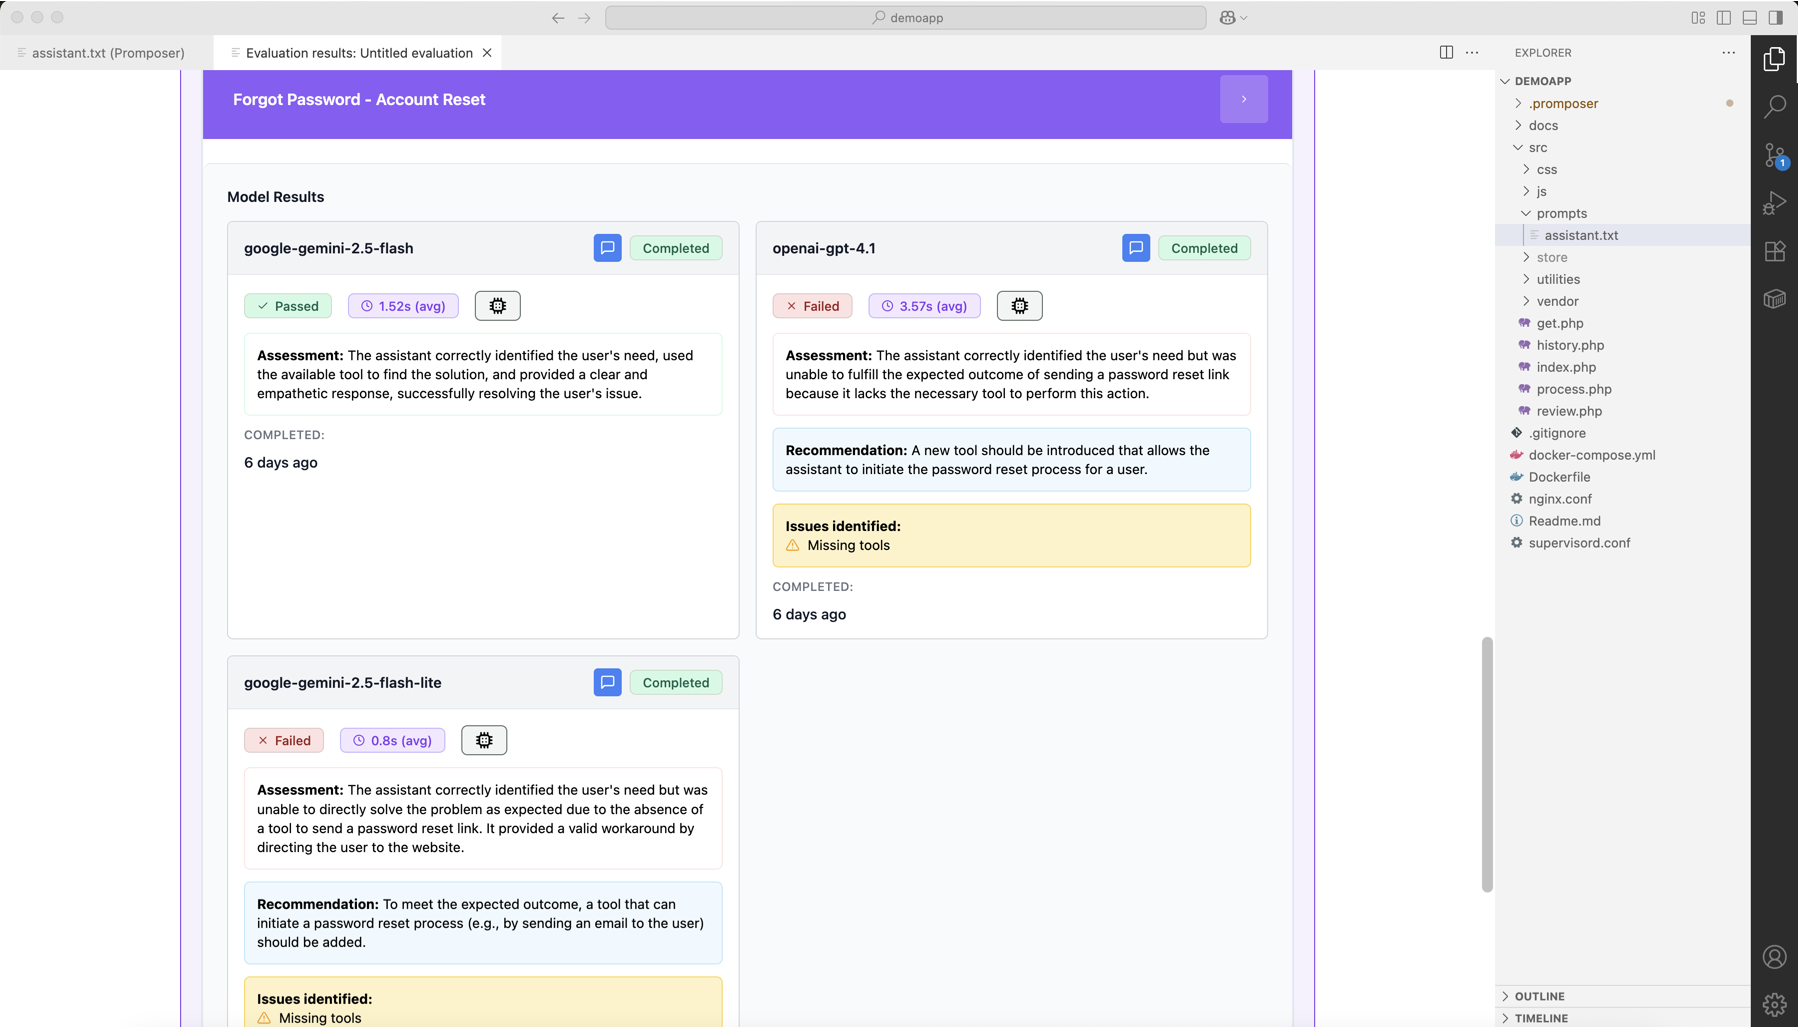
Task: Open Explorer Views and More Actions ellipsis
Action: [x=1728, y=52]
